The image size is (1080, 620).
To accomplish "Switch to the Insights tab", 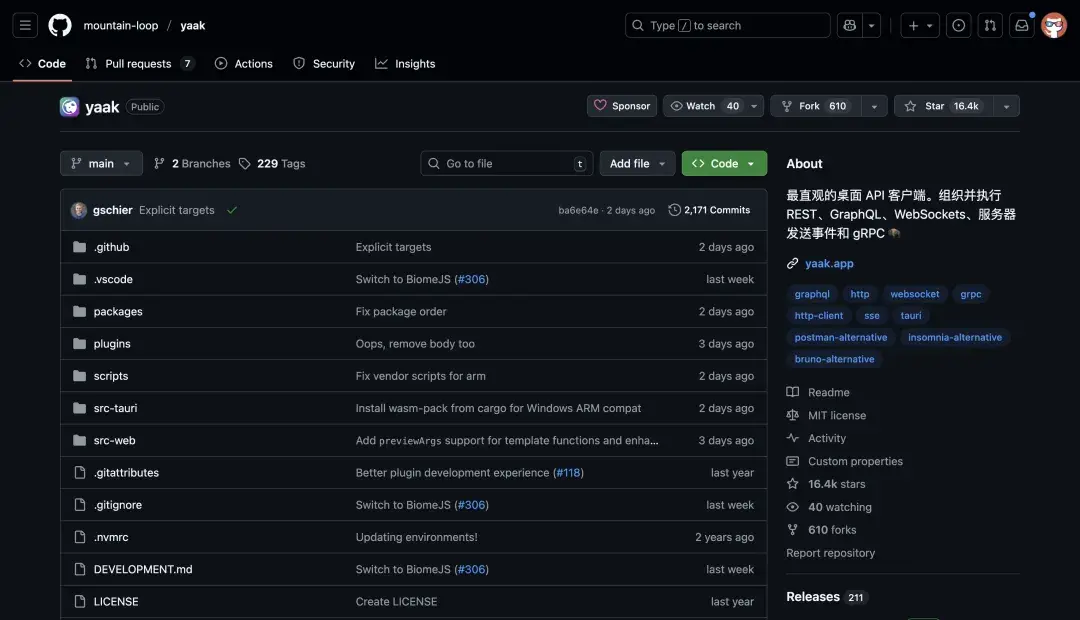I will click(405, 63).
